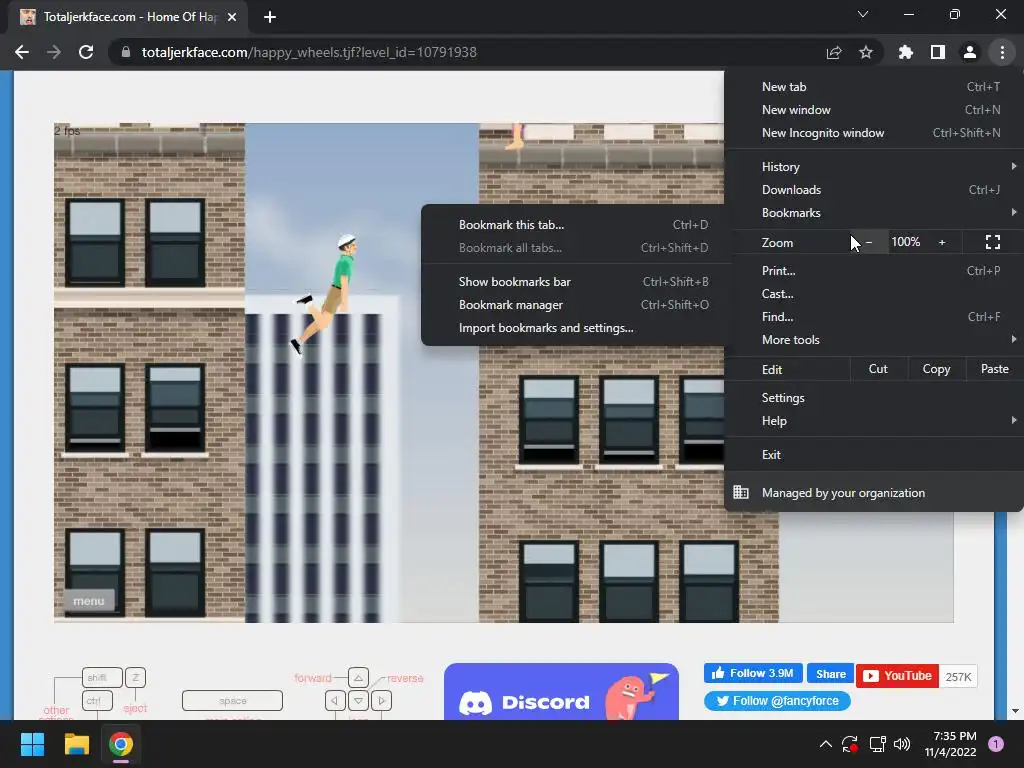Open a new tab with the plus button
The height and width of the screenshot is (768, 1024).
[270, 17]
